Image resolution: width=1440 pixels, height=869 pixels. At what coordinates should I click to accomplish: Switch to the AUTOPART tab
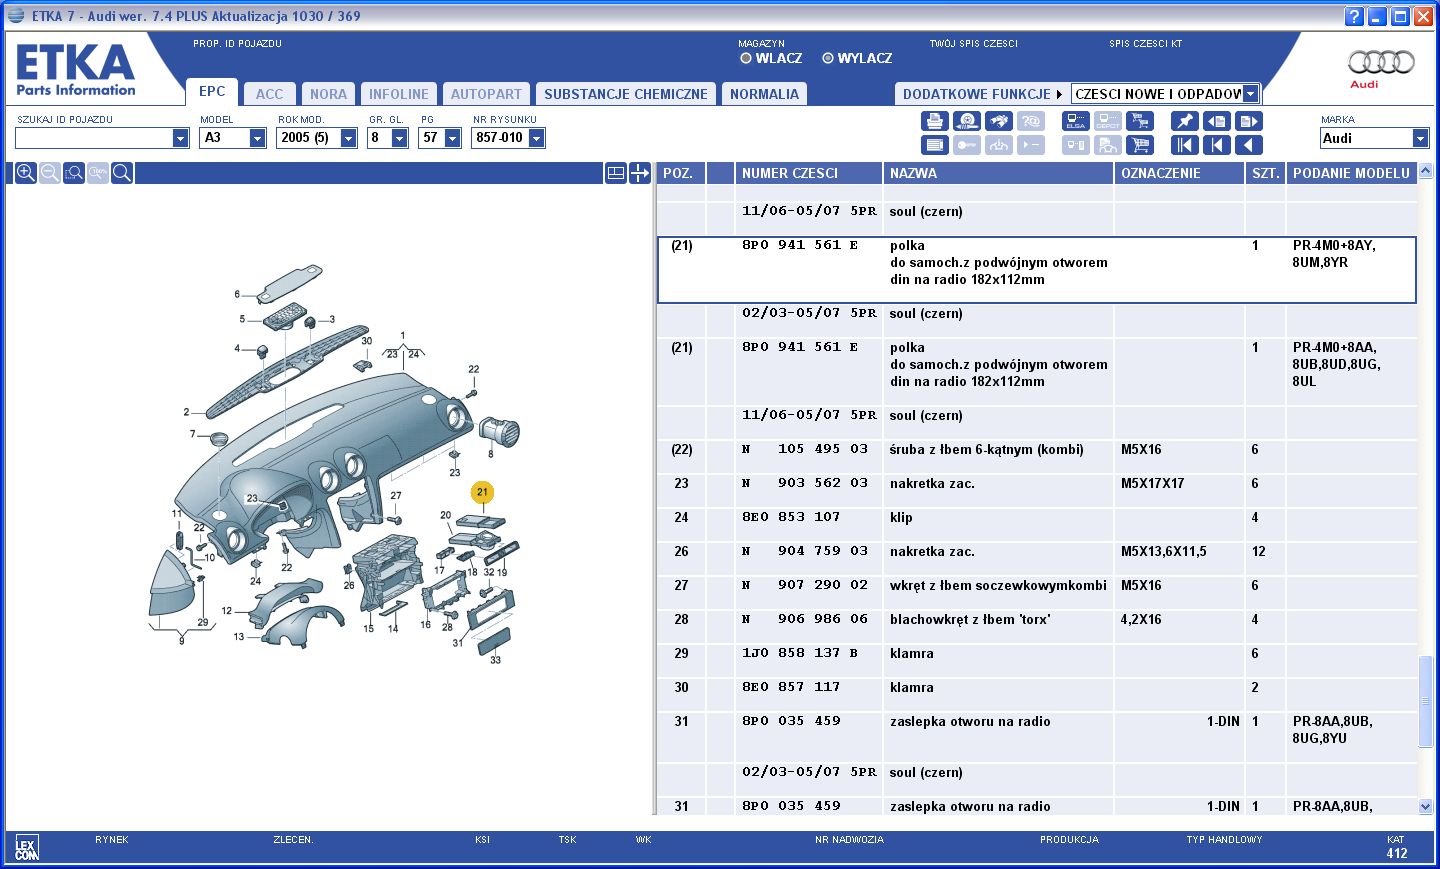tap(486, 94)
